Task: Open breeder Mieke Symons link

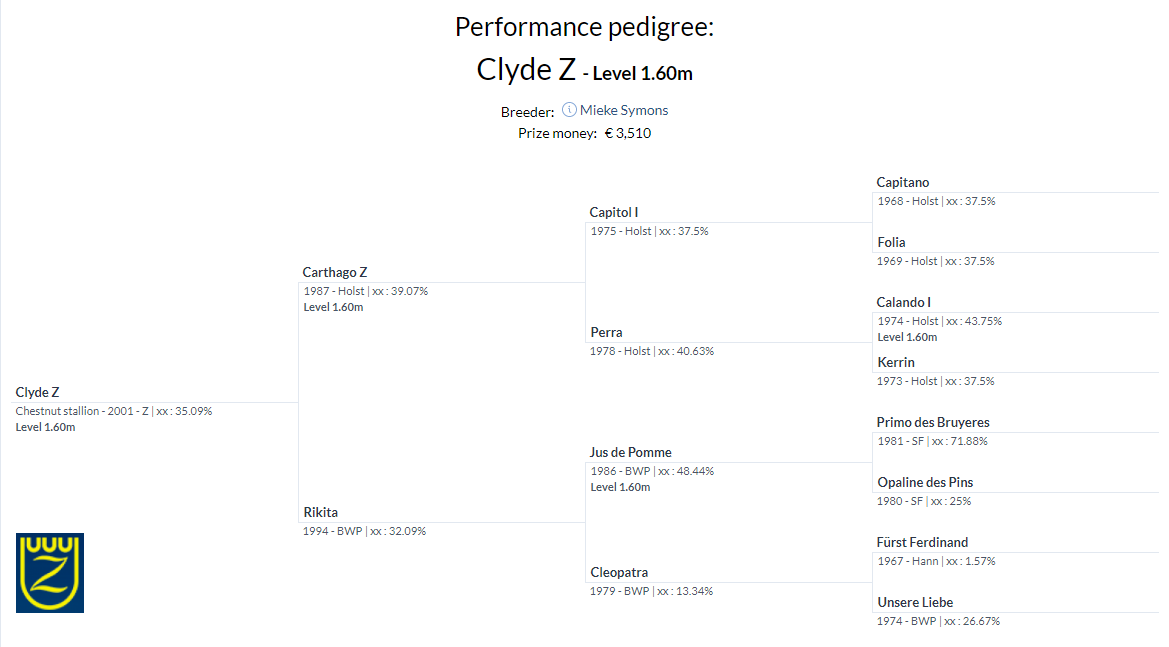Action: [624, 110]
